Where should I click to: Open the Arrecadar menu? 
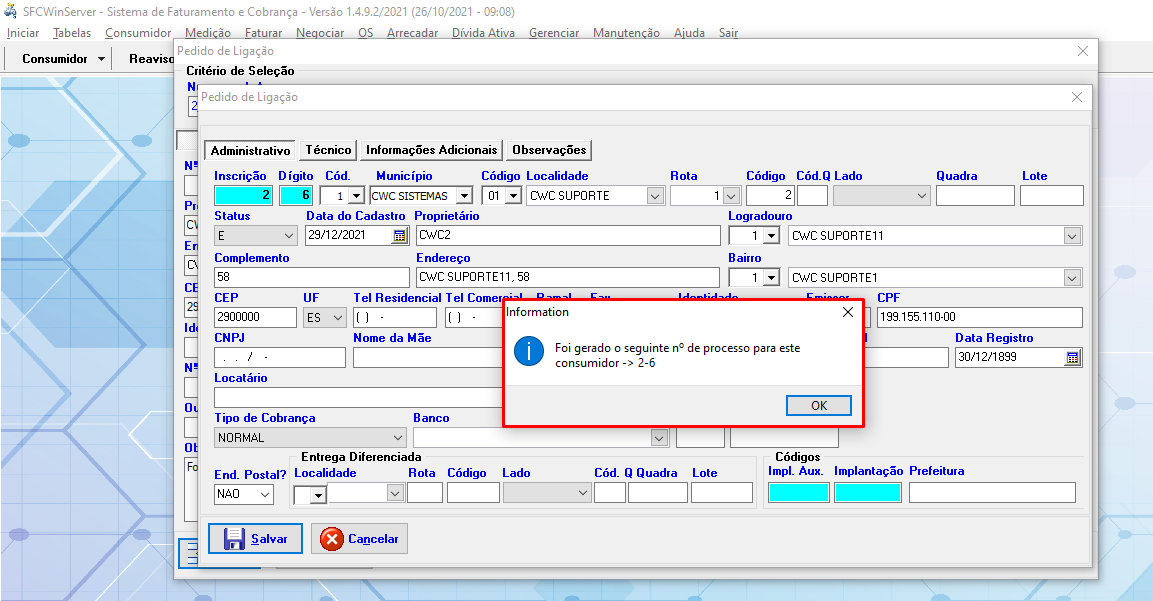[x=412, y=33]
